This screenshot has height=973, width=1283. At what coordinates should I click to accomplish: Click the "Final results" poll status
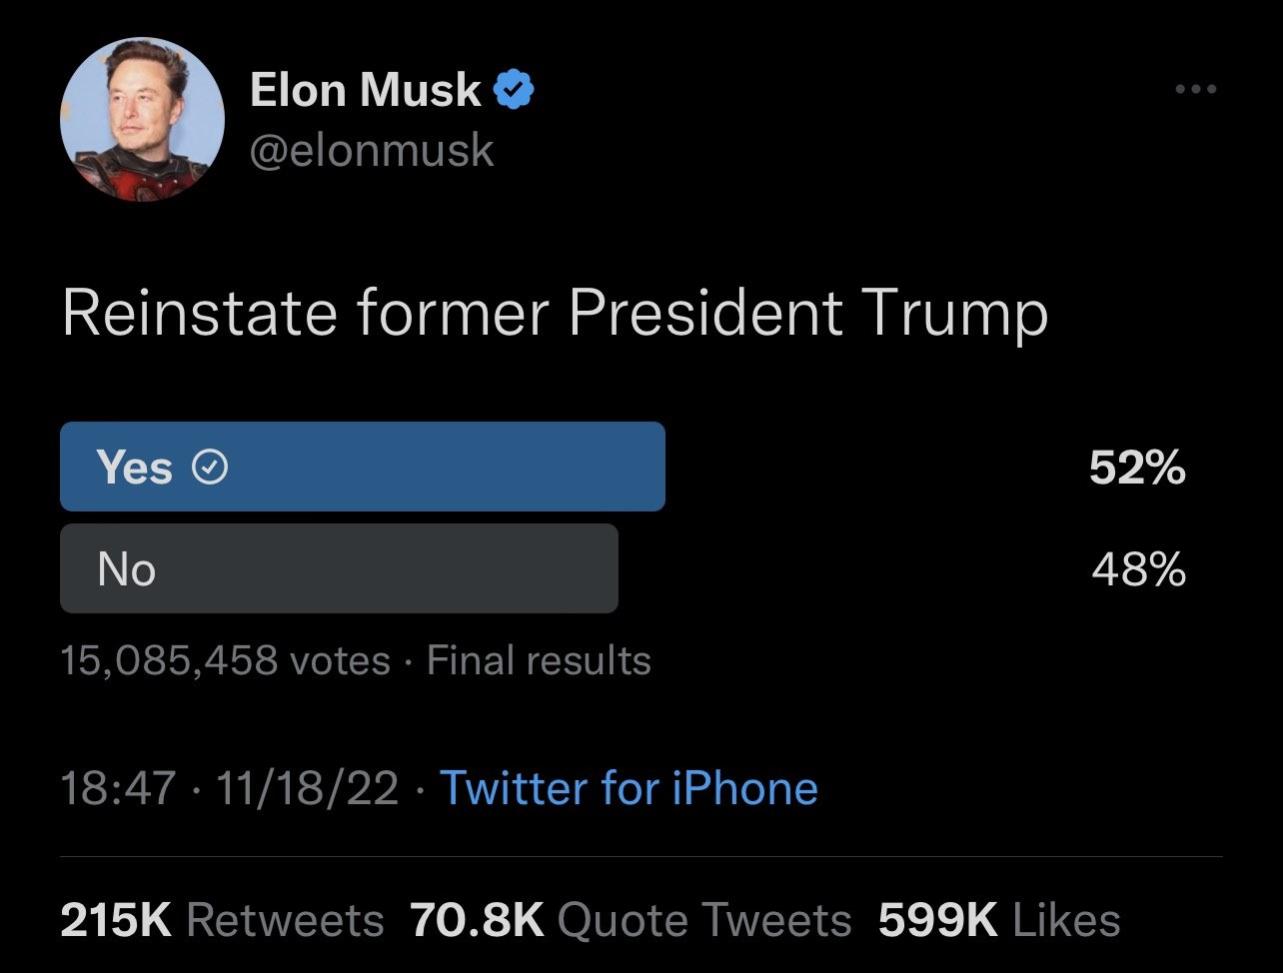539,660
